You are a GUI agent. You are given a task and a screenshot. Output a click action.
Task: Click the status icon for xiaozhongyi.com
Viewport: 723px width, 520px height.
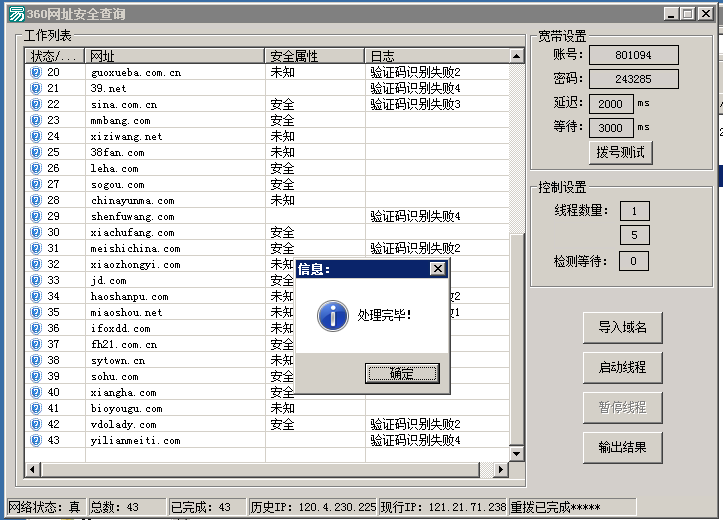click(36, 264)
